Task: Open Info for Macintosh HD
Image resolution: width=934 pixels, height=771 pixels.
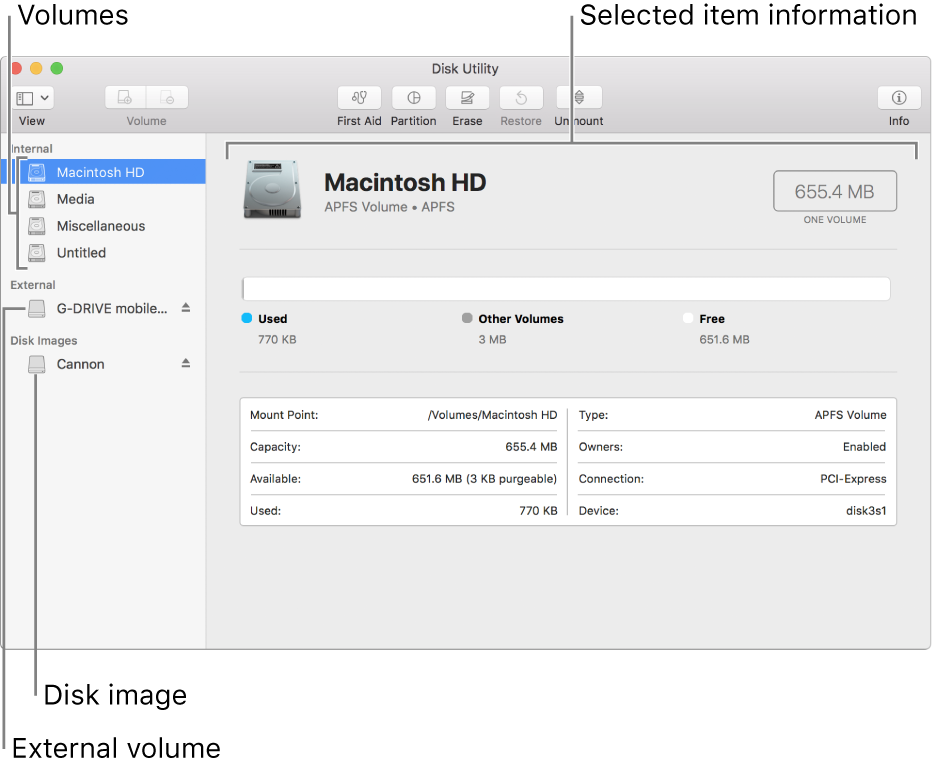Action: click(898, 98)
